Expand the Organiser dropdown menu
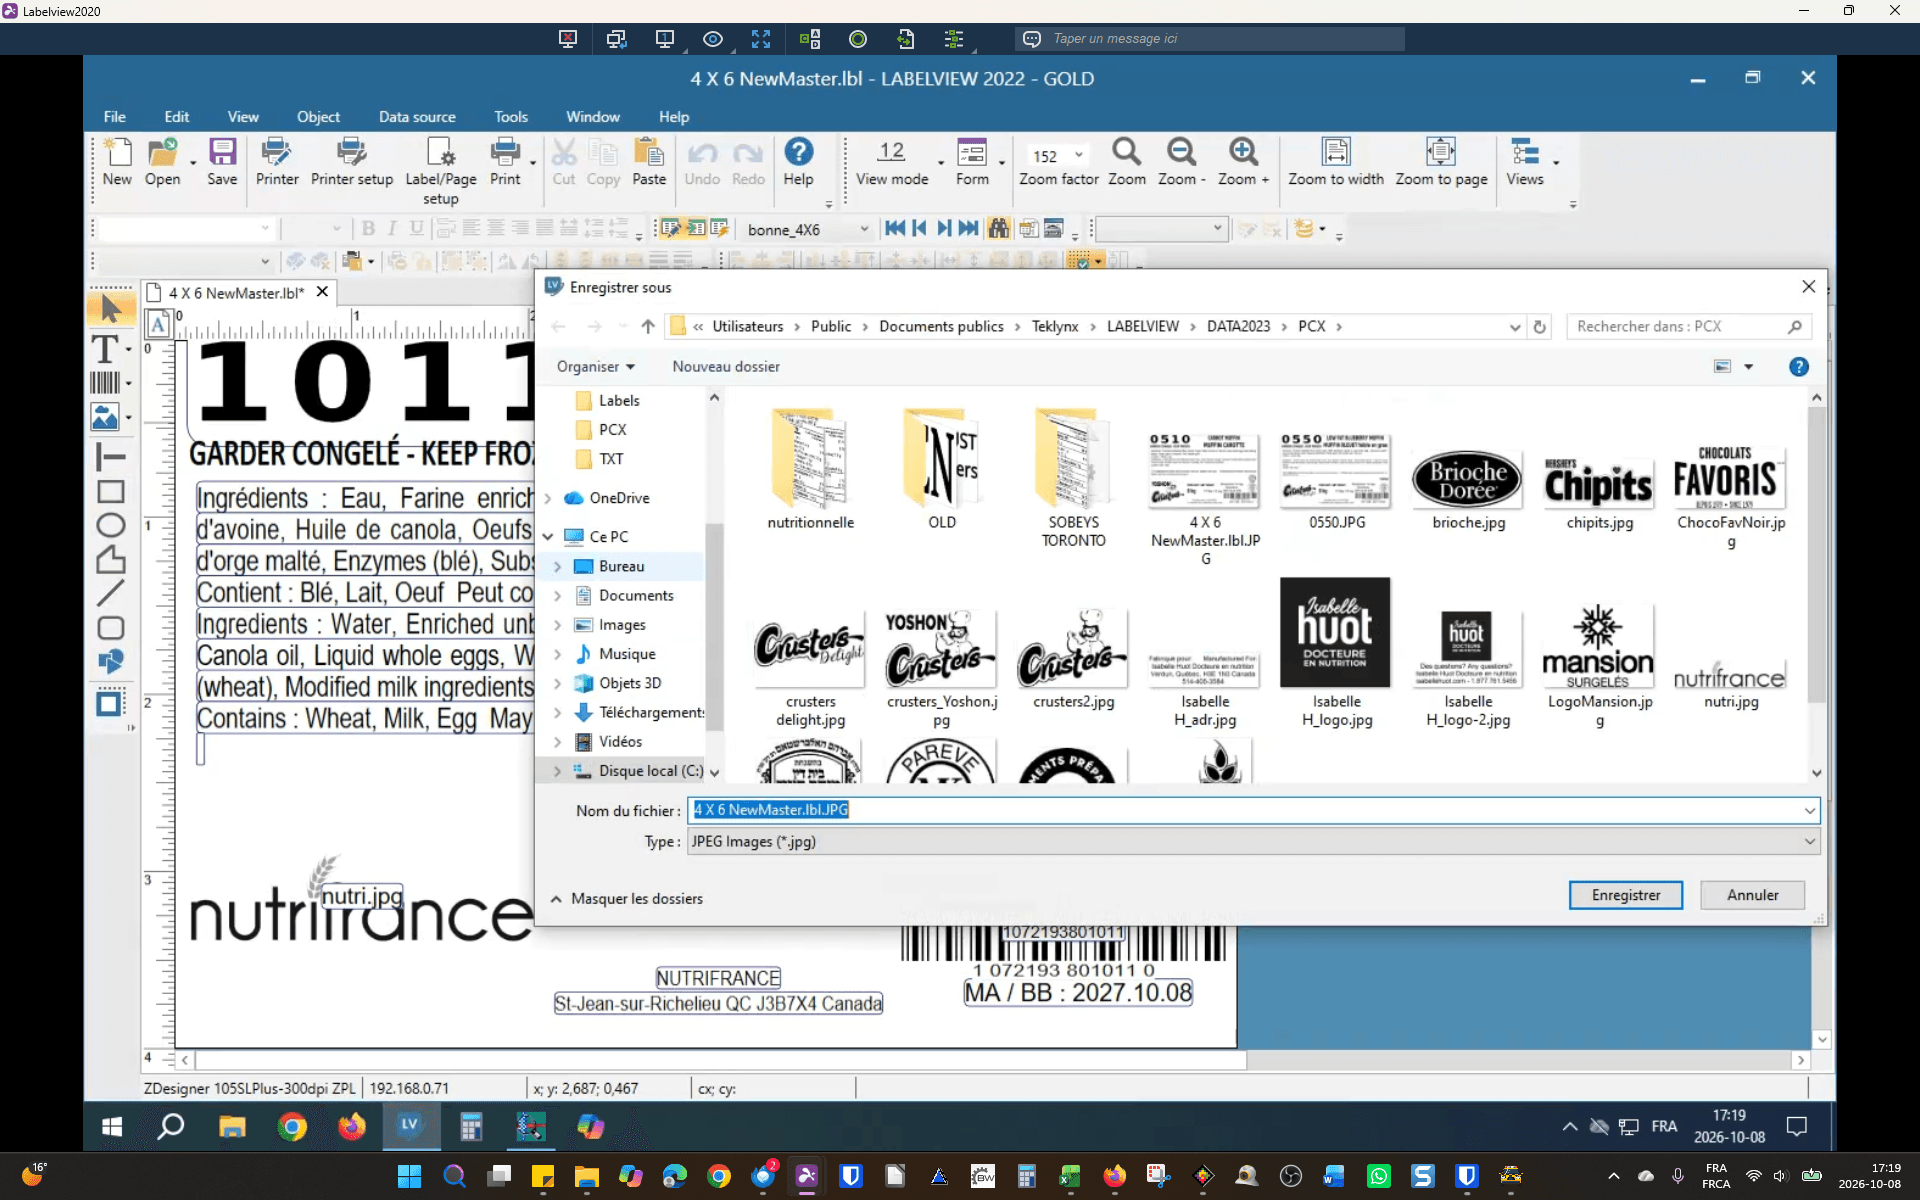The height and width of the screenshot is (1200, 1920). pyautogui.click(x=596, y=366)
